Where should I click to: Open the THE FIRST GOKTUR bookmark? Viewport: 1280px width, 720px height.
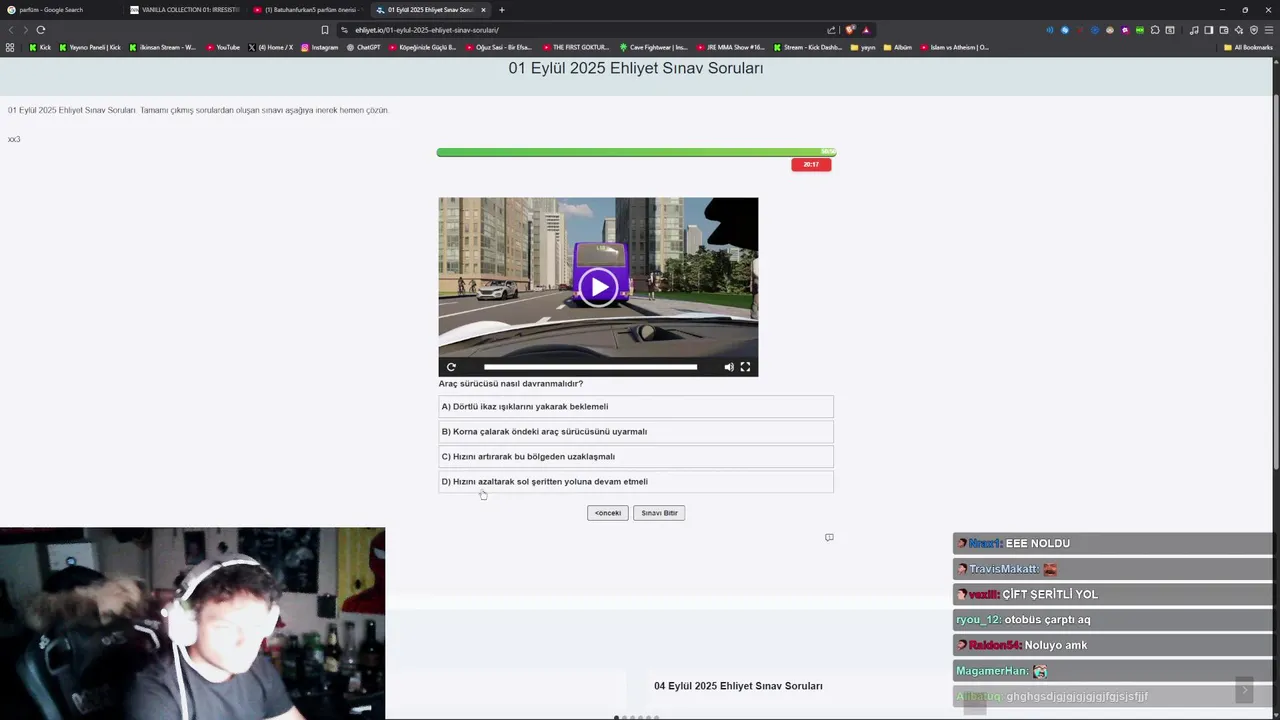tap(576, 47)
